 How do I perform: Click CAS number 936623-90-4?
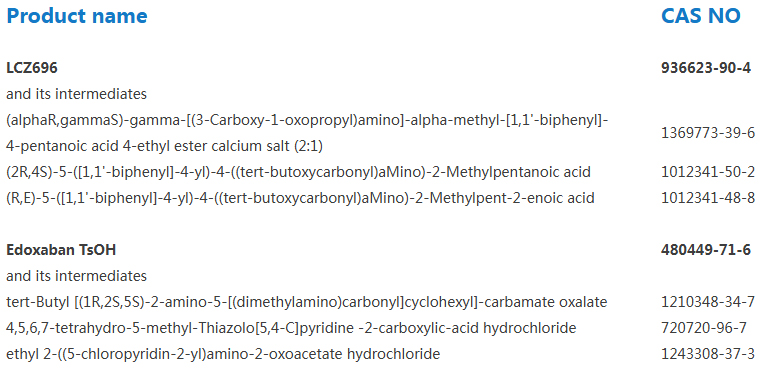pyautogui.click(x=706, y=68)
